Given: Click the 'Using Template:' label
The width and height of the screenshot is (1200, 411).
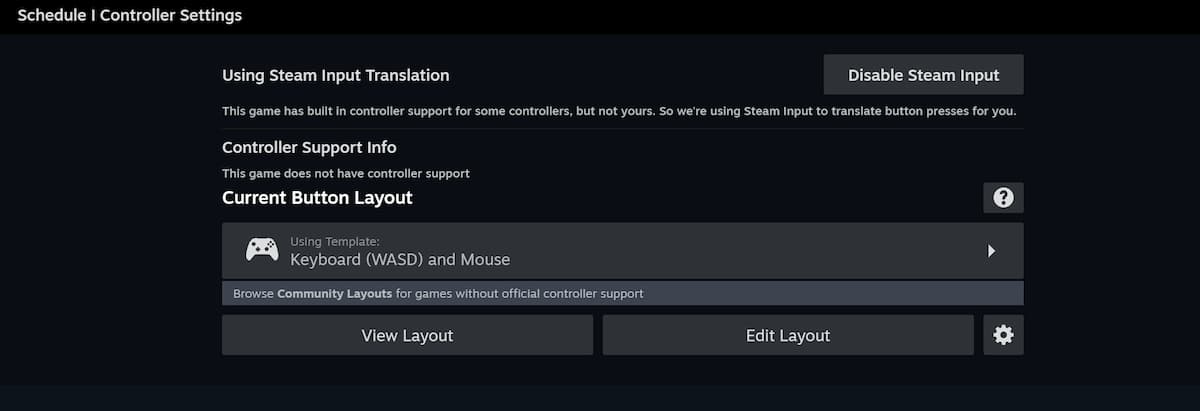Looking at the screenshot, I should click(335, 241).
